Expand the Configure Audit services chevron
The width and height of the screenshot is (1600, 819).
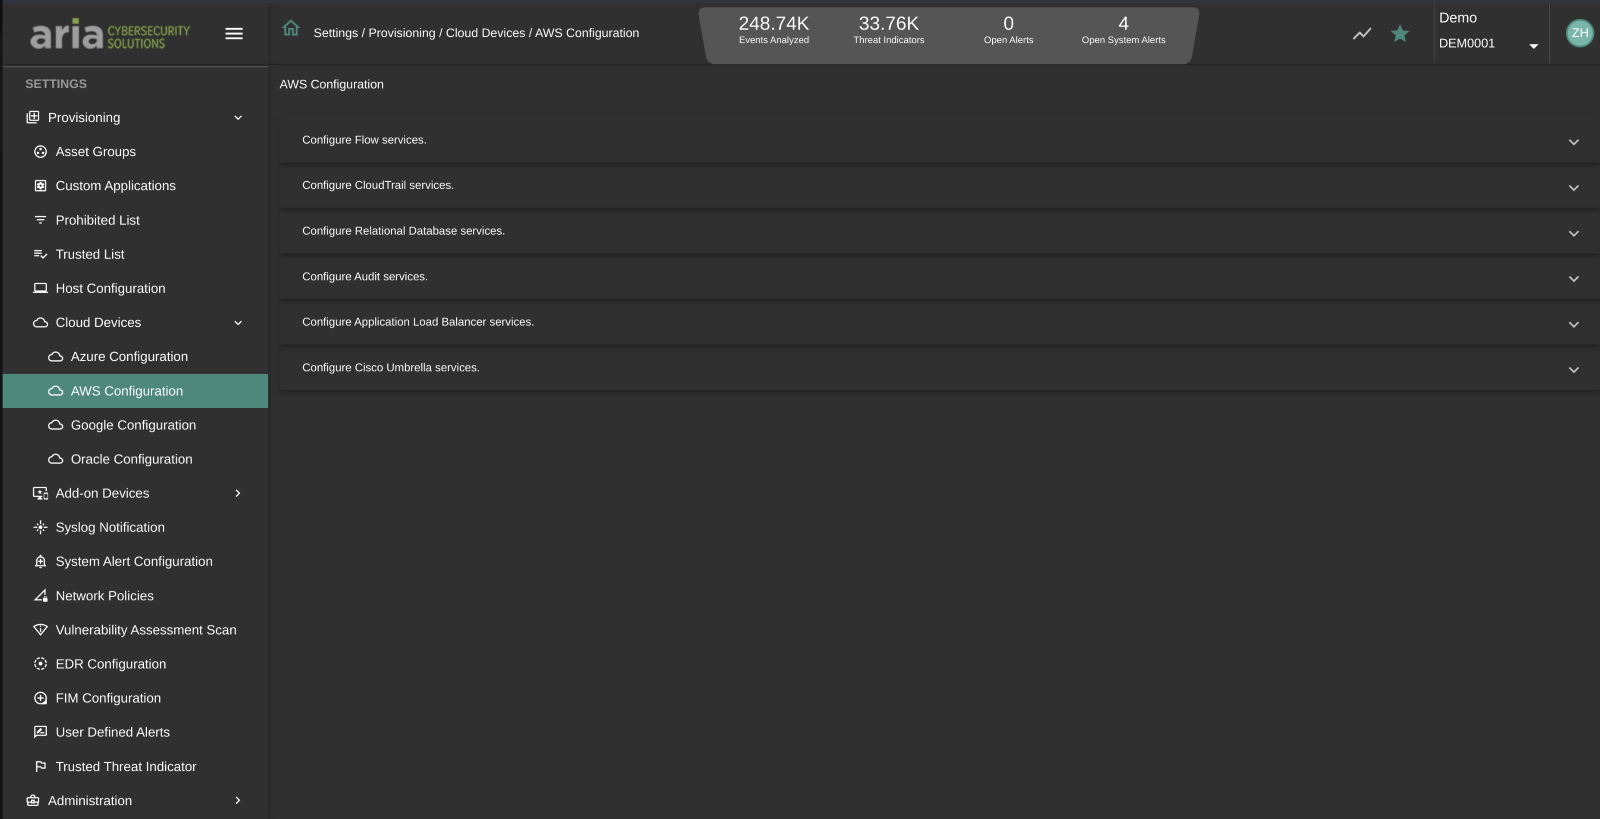[1574, 279]
